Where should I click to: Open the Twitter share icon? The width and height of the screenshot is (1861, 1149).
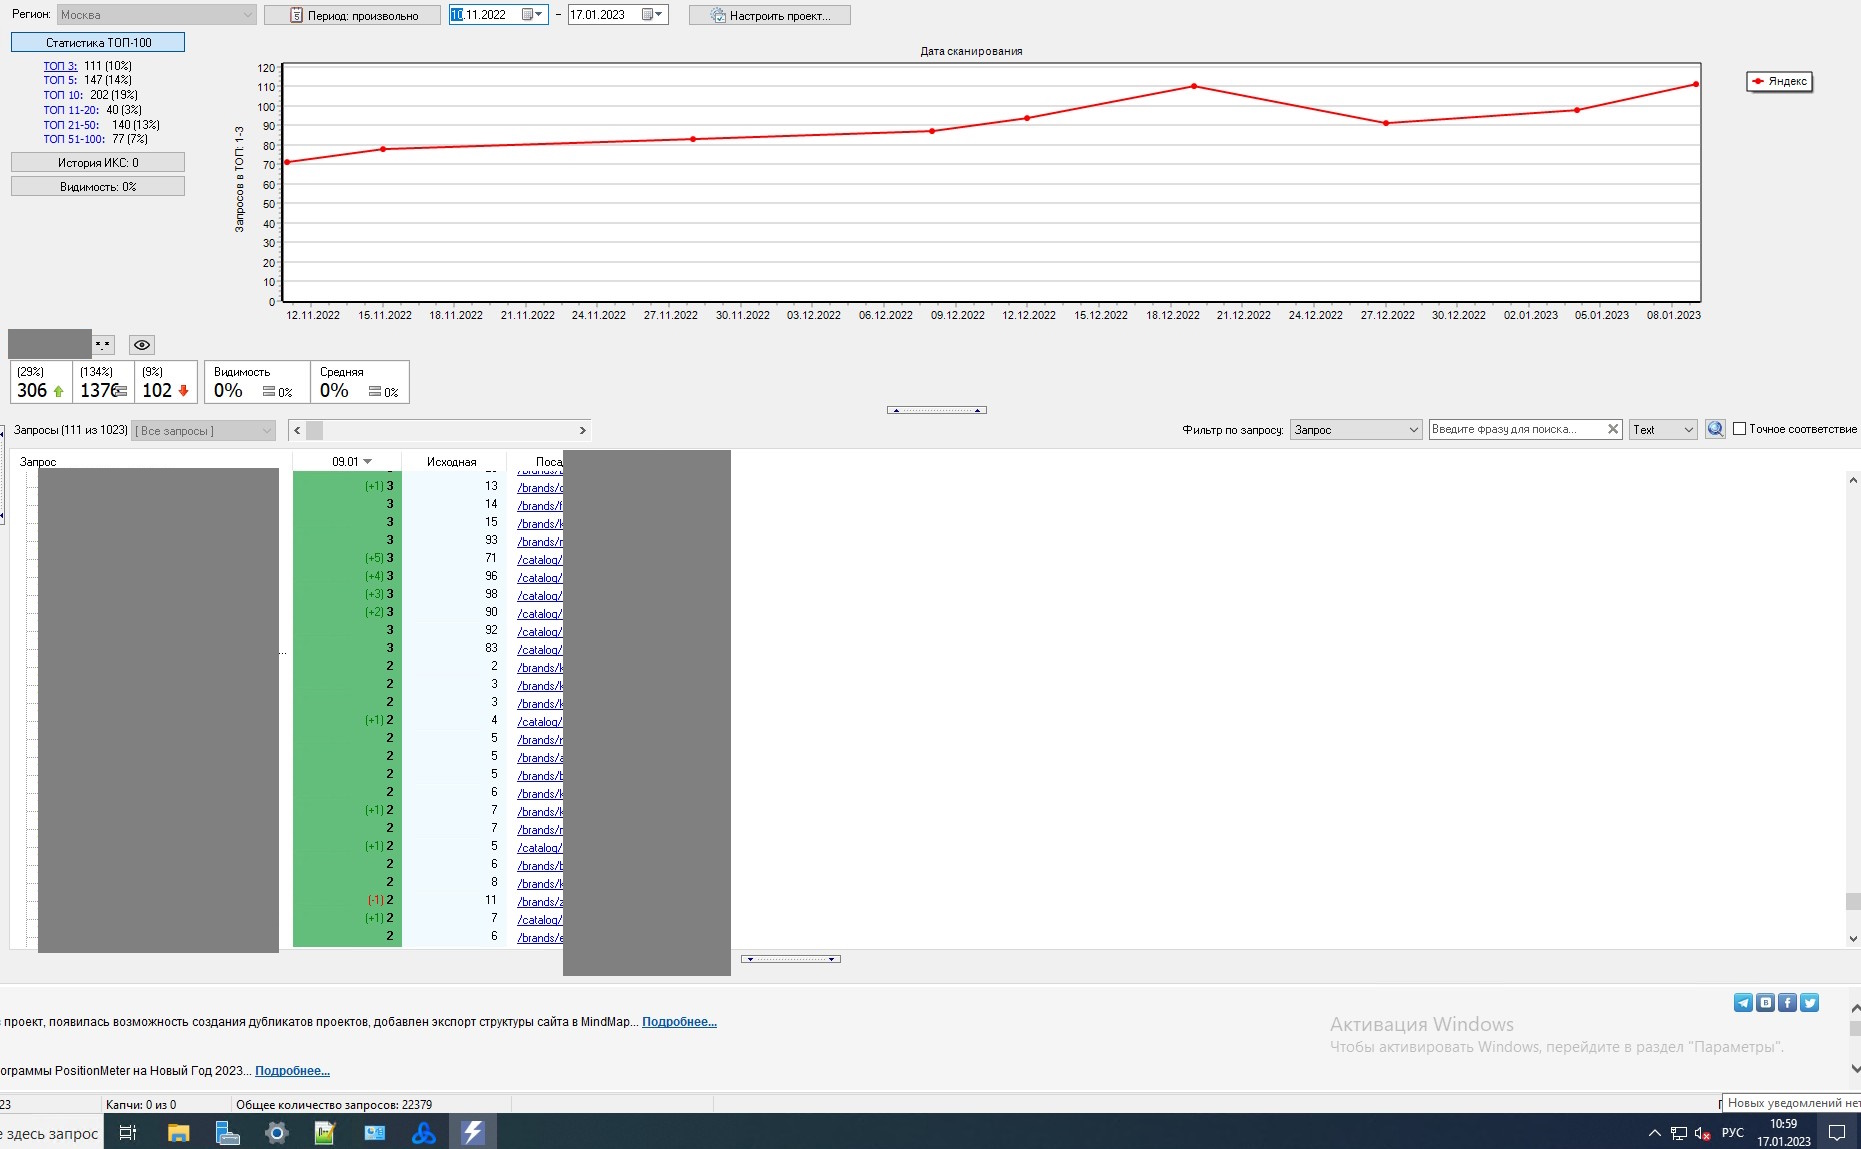(x=1809, y=1003)
